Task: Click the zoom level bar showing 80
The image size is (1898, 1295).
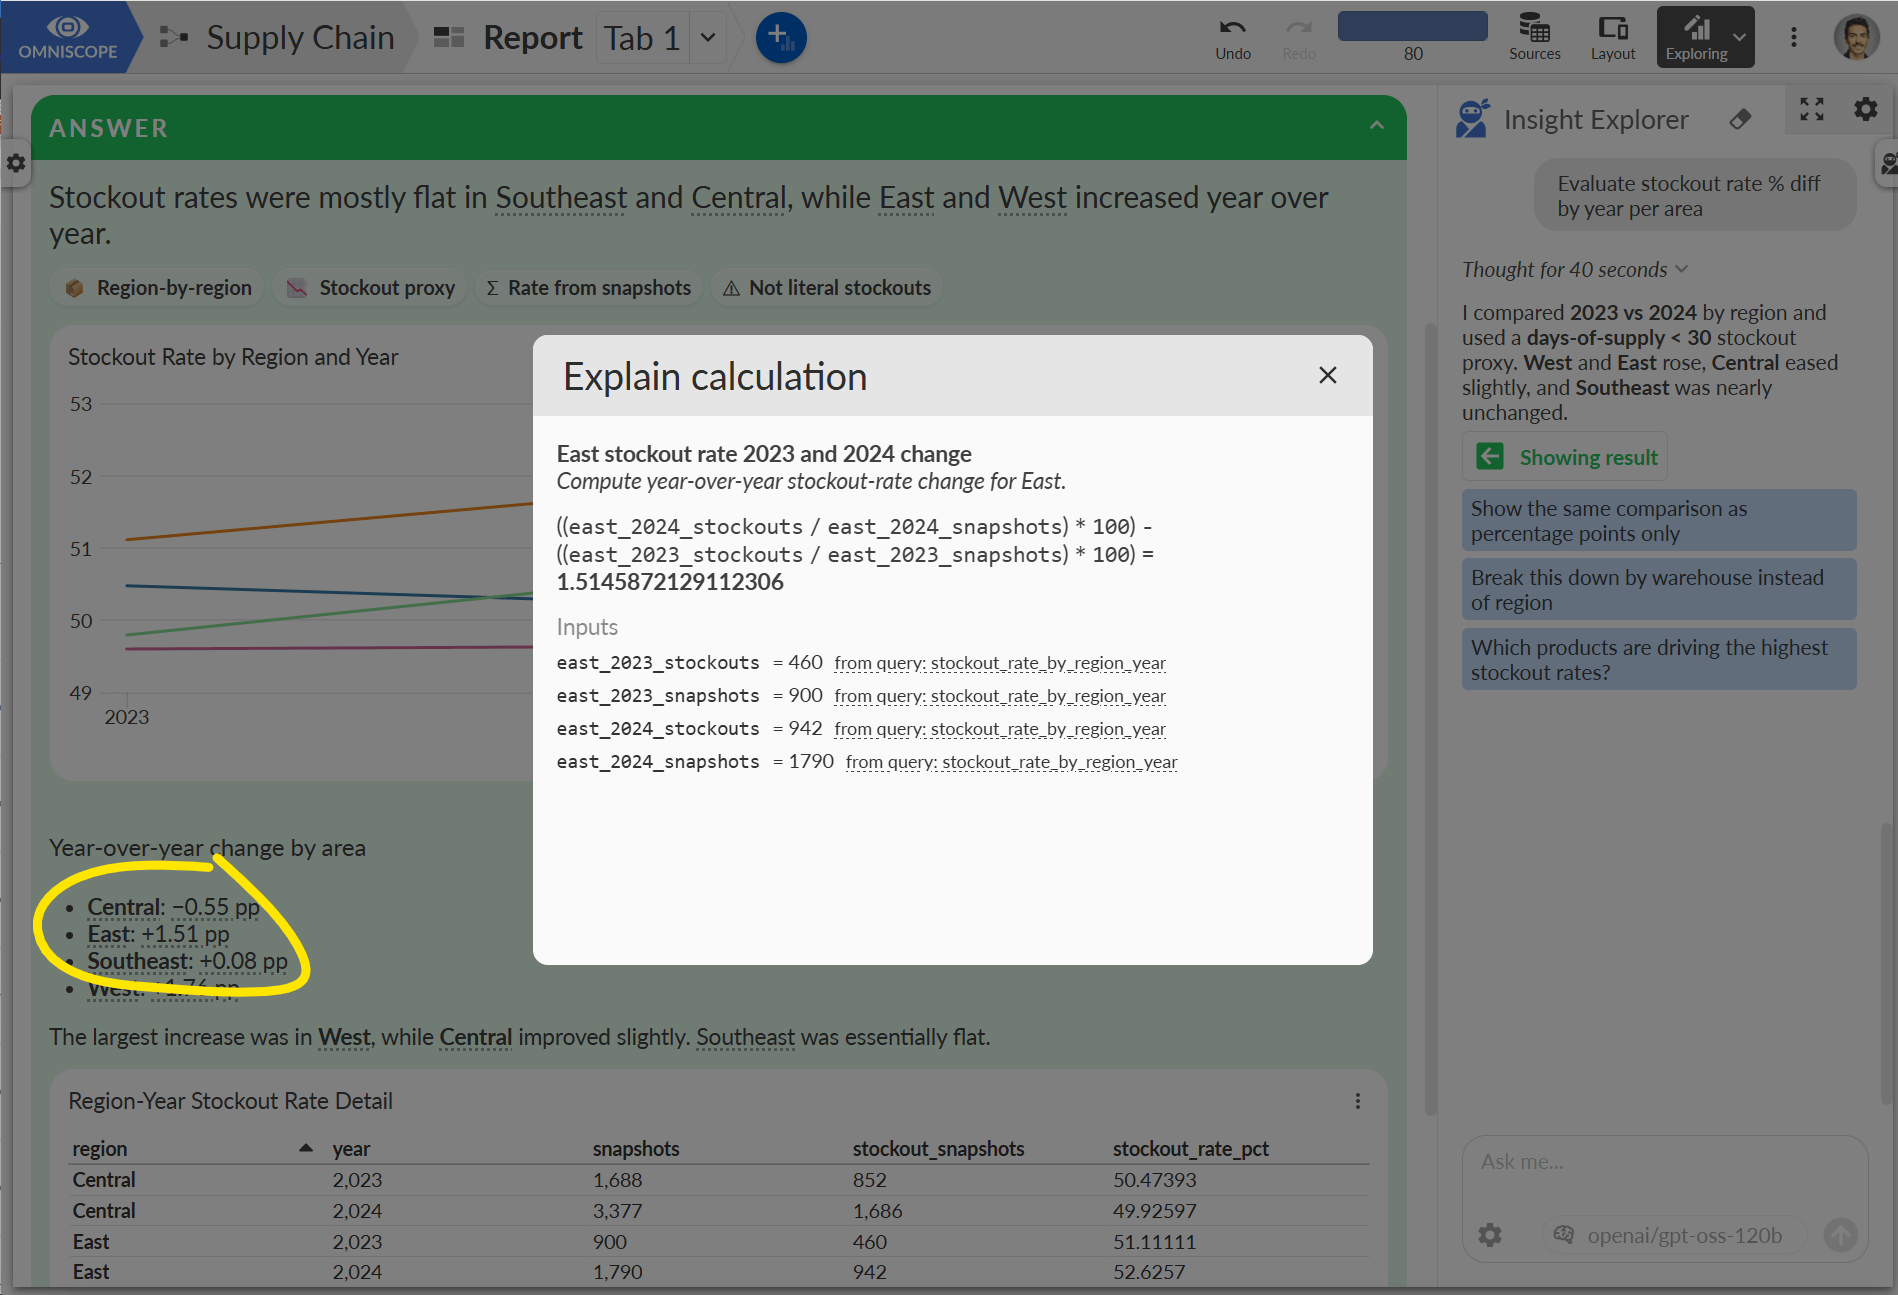Action: click(1412, 27)
